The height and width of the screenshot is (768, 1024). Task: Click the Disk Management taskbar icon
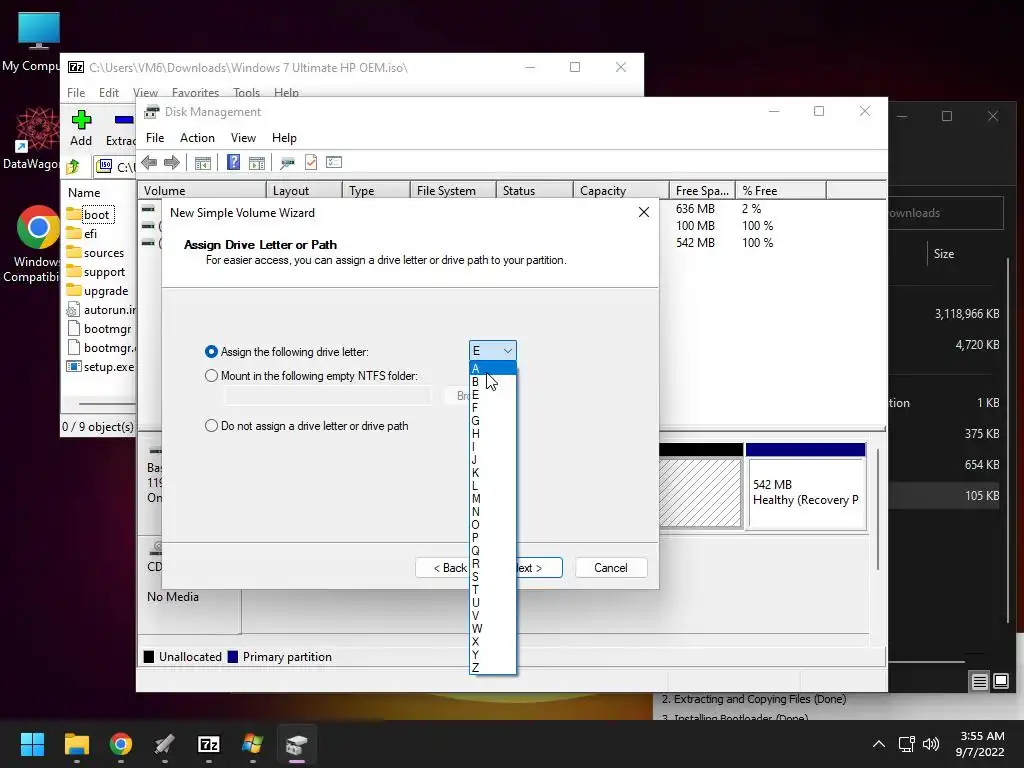(x=296, y=744)
